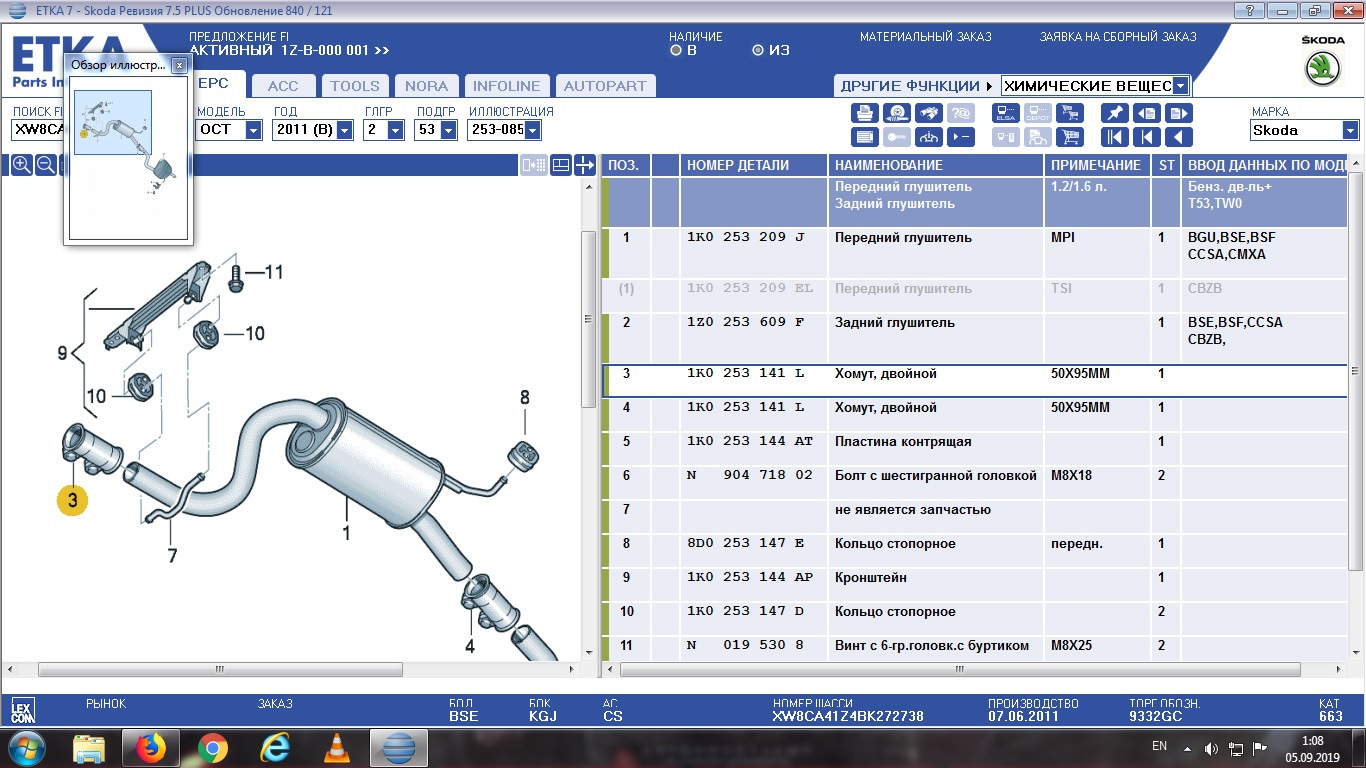Click the НОМЕР ДЕТАЛИ column header

click(x=754, y=165)
